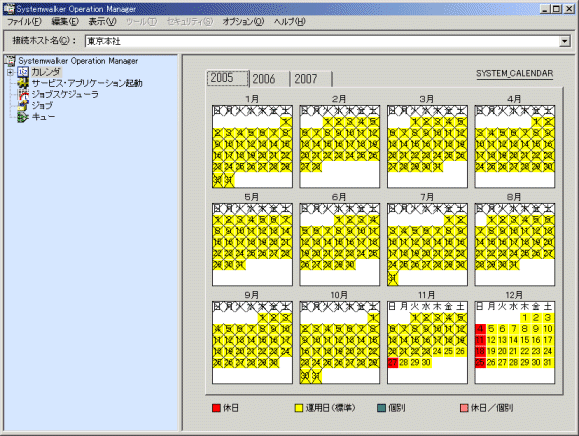Switch to the 2007 year tab
This screenshot has height=436, width=579.
click(x=311, y=79)
